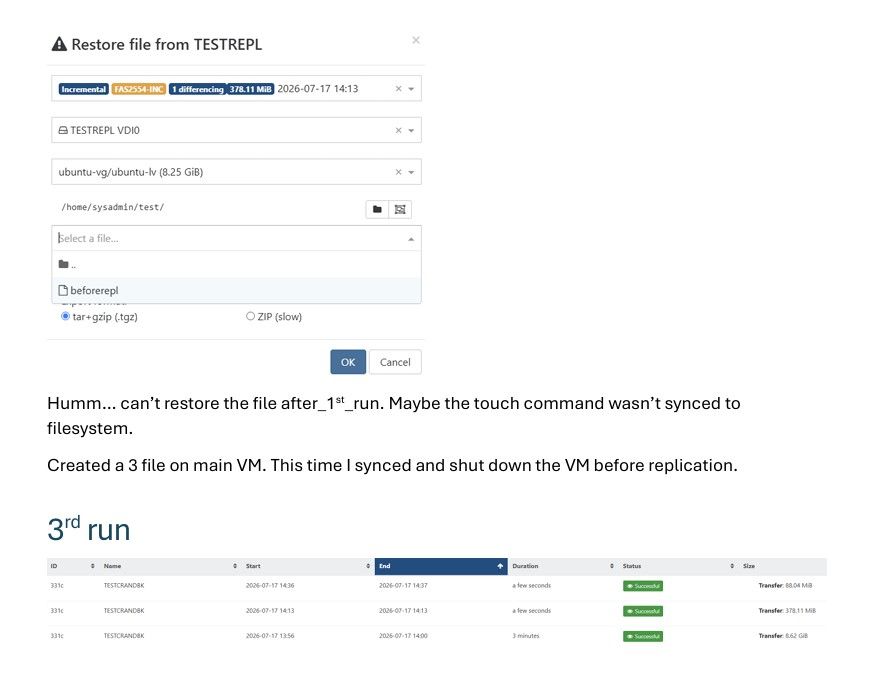Screen dimensions: 871x693
Task: Clear the Incremental backup selection with X
Action: point(398,89)
